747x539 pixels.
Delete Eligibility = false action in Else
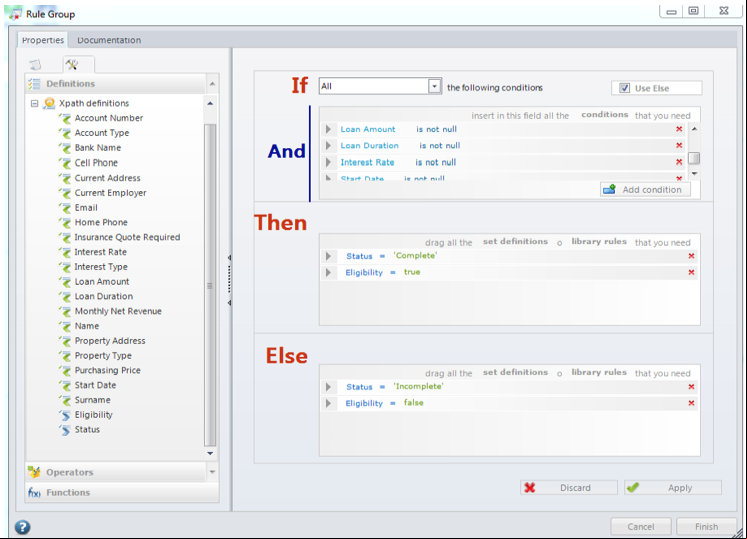[691, 403]
